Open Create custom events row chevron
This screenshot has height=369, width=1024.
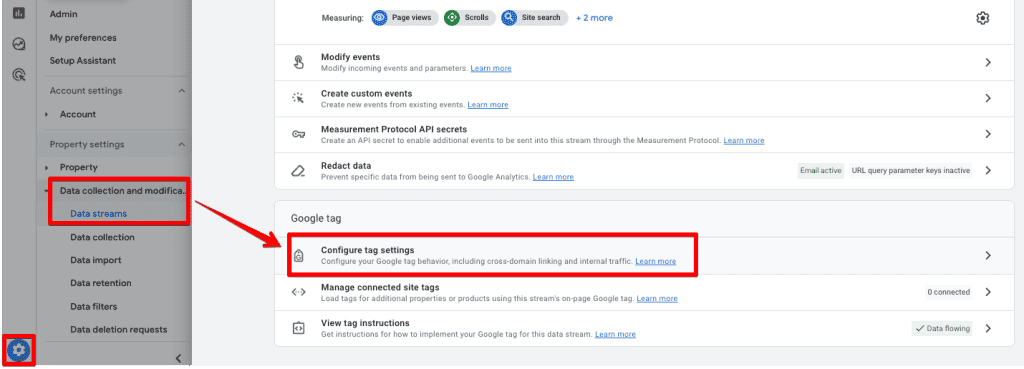(988, 99)
